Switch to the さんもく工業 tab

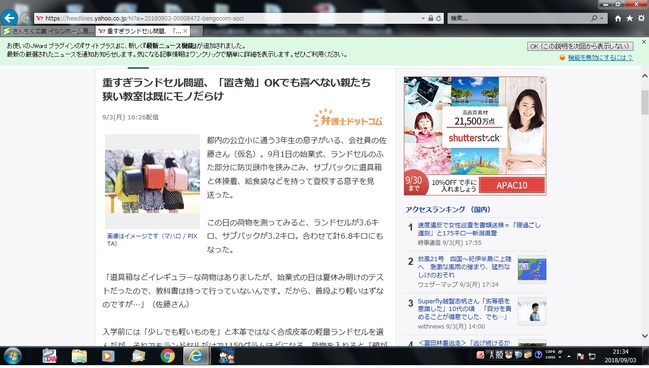pyautogui.click(x=48, y=31)
